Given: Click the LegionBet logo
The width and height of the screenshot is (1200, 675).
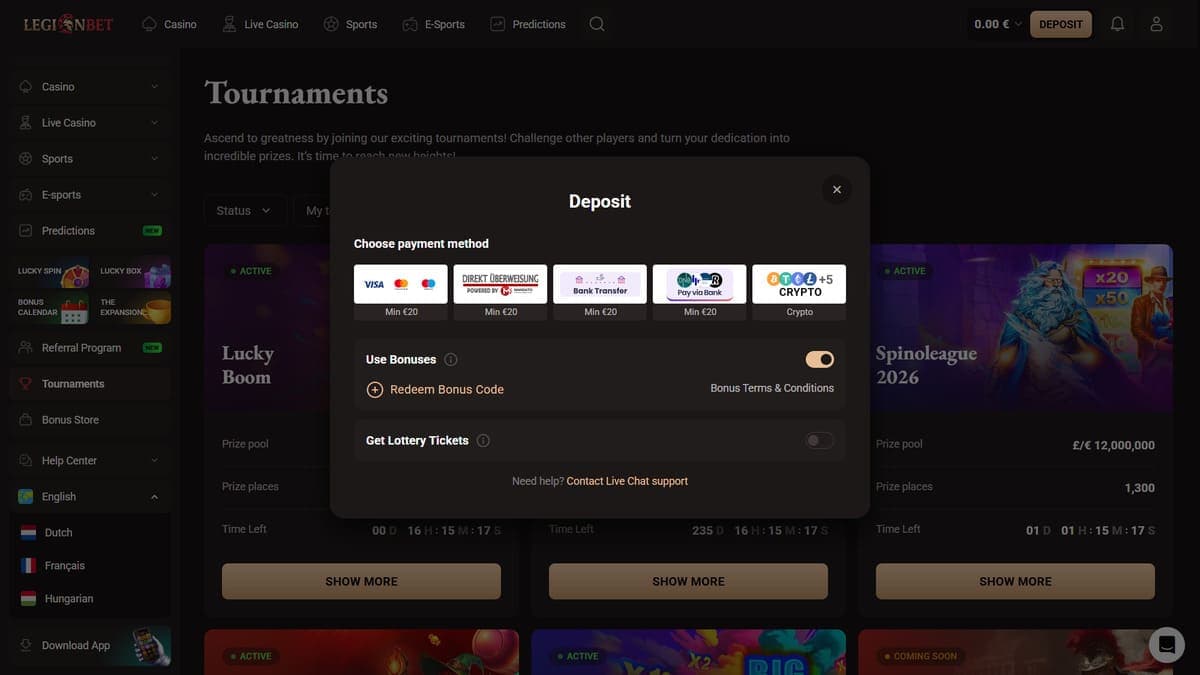Looking at the screenshot, I should [68, 24].
